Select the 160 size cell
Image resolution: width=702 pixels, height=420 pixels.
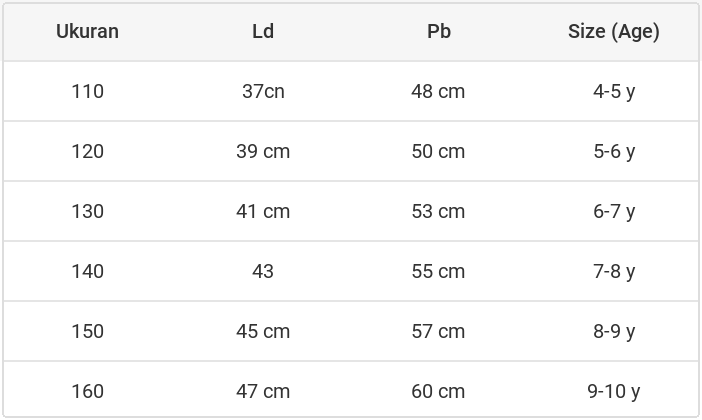click(x=87, y=391)
